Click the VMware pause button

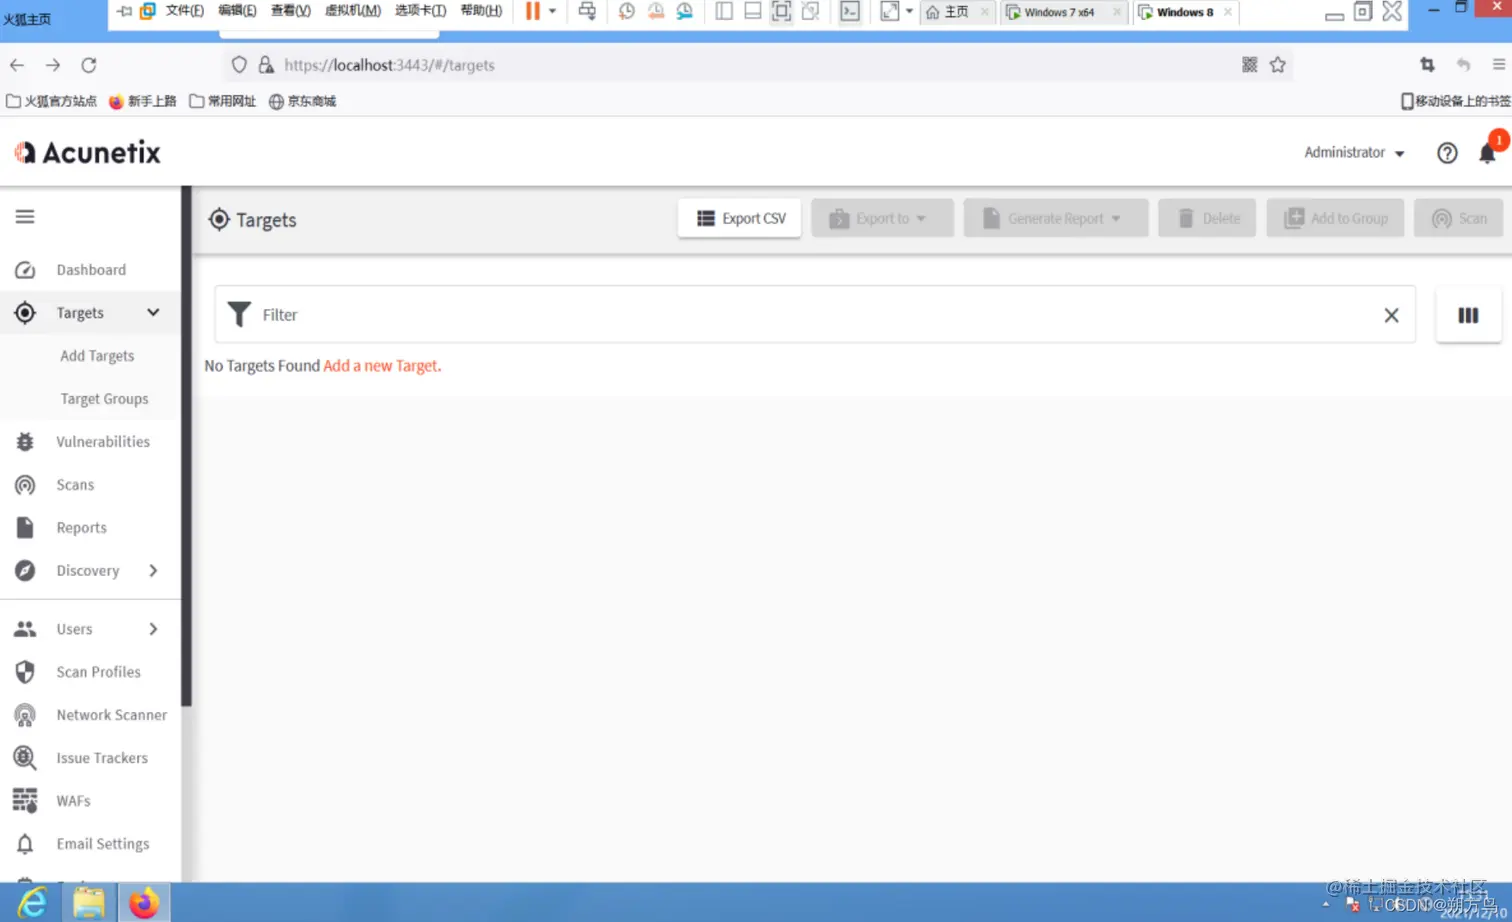[x=533, y=11]
